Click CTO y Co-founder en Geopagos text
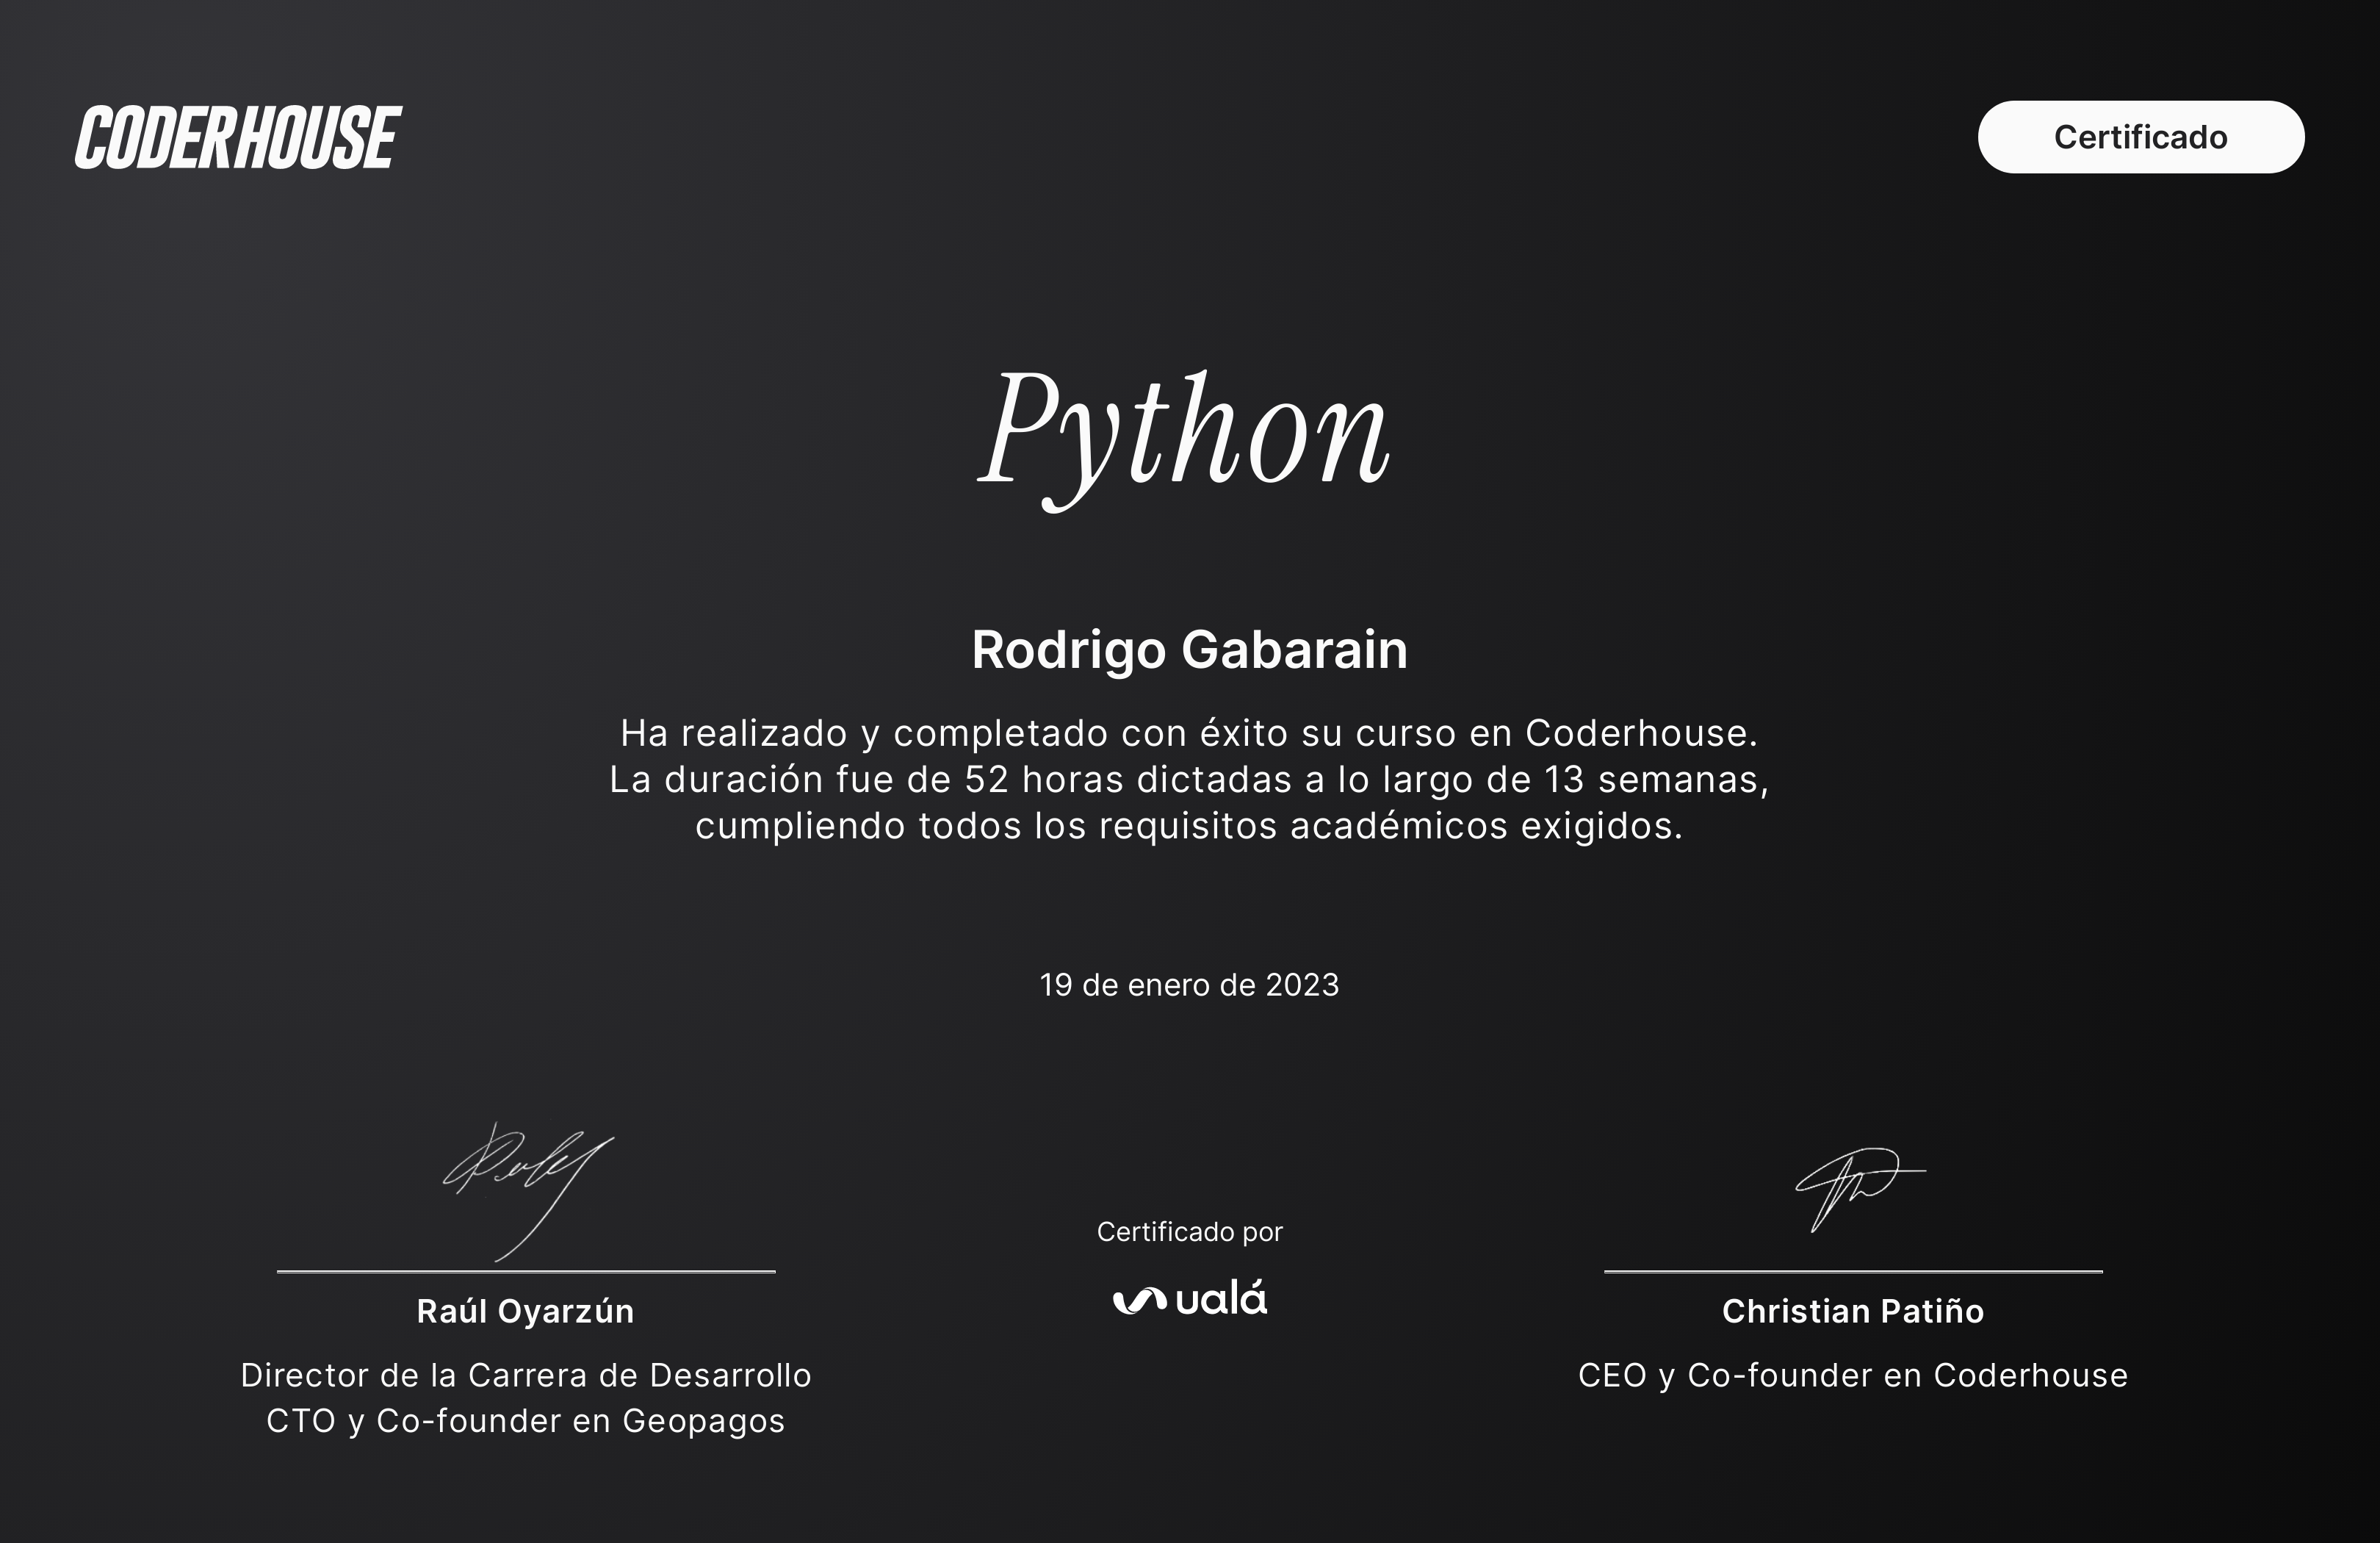The width and height of the screenshot is (2380, 1543). coord(525,1421)
